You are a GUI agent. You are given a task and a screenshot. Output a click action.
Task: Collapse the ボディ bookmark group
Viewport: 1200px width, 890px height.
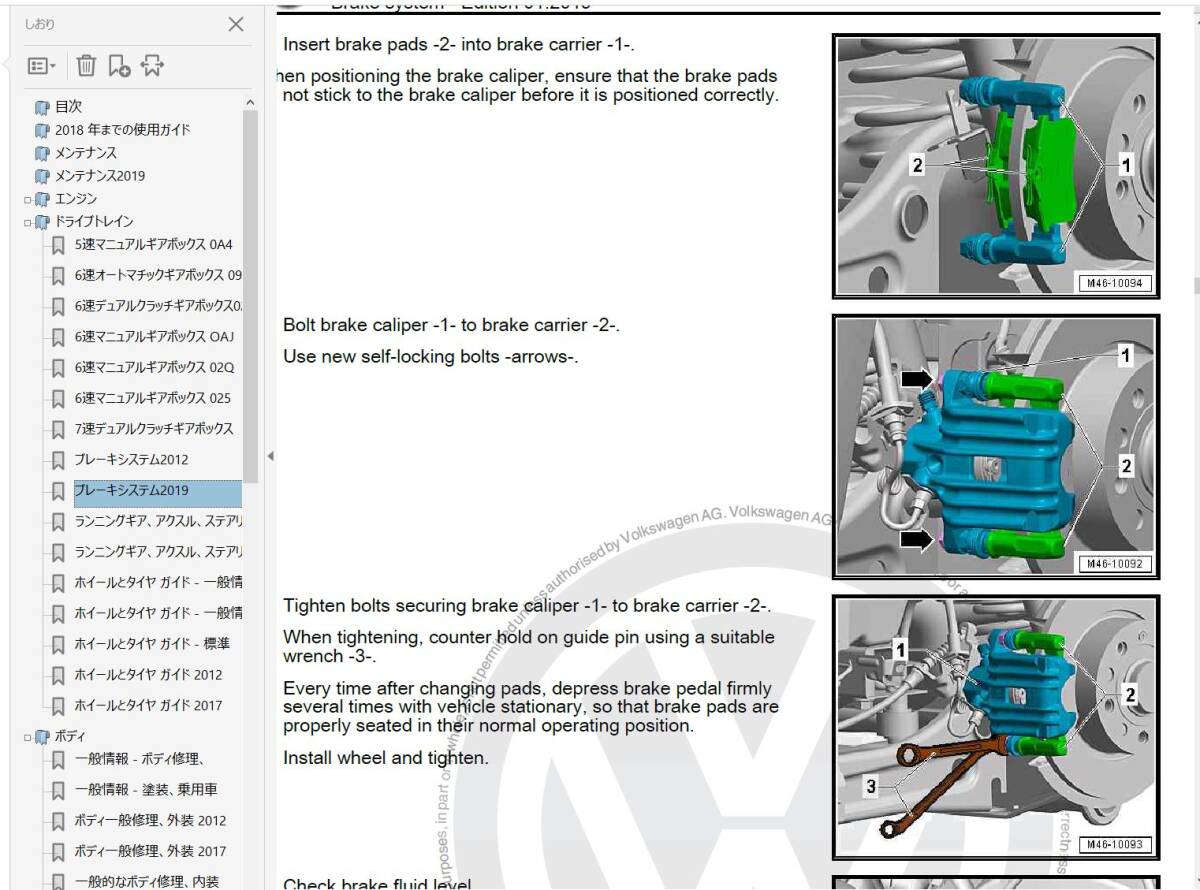coord(29,737)
